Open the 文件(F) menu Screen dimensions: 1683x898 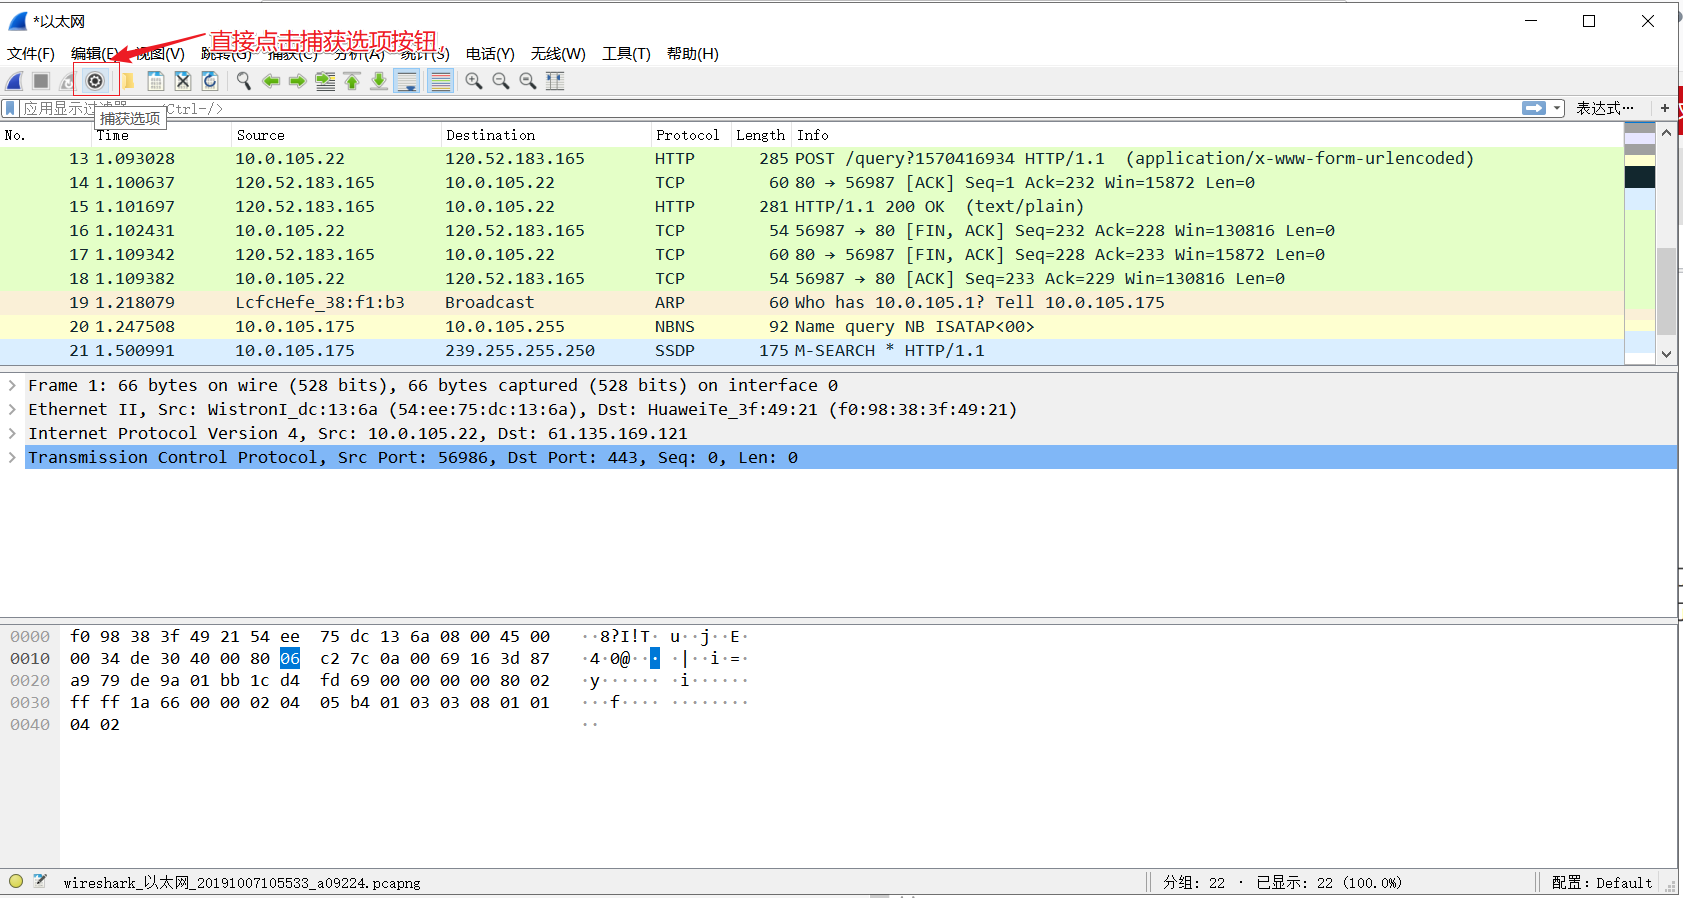point(31,54)
